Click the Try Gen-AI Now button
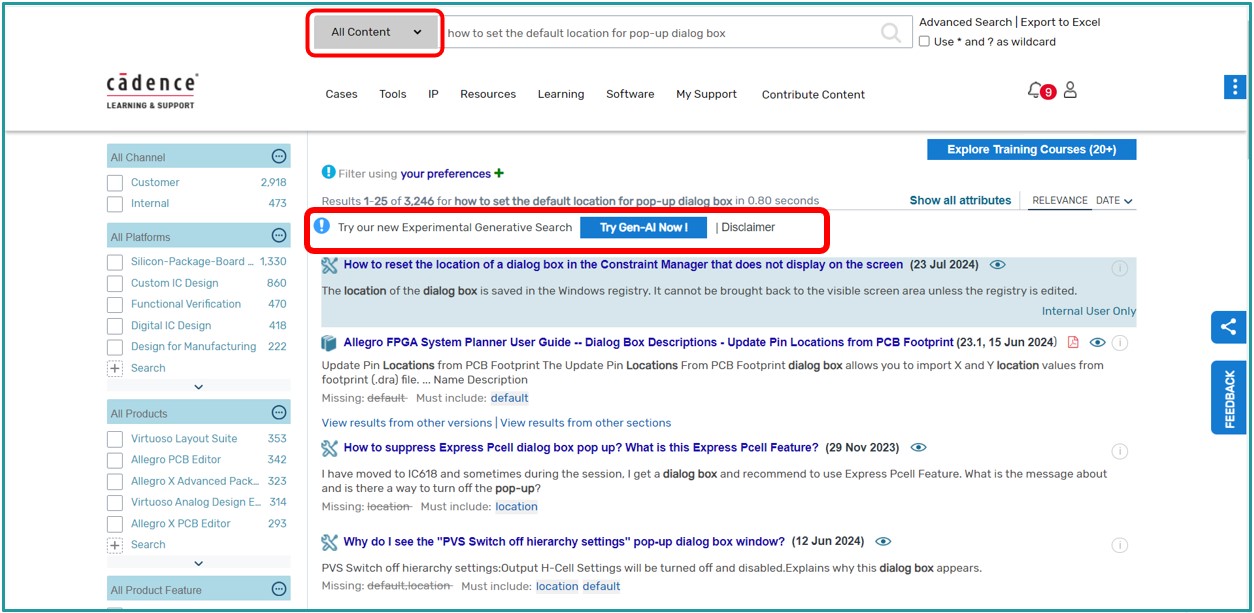The width and height of the screenshot is (1254, 613). (x=642, y=227)
